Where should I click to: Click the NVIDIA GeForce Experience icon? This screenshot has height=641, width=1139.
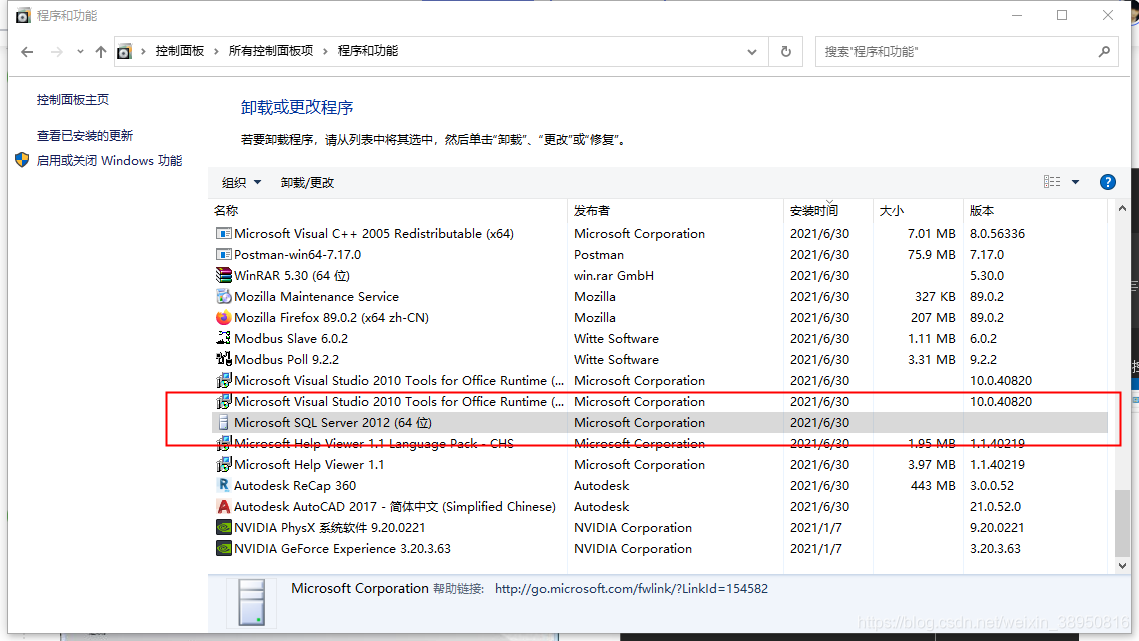click(223, 549)
